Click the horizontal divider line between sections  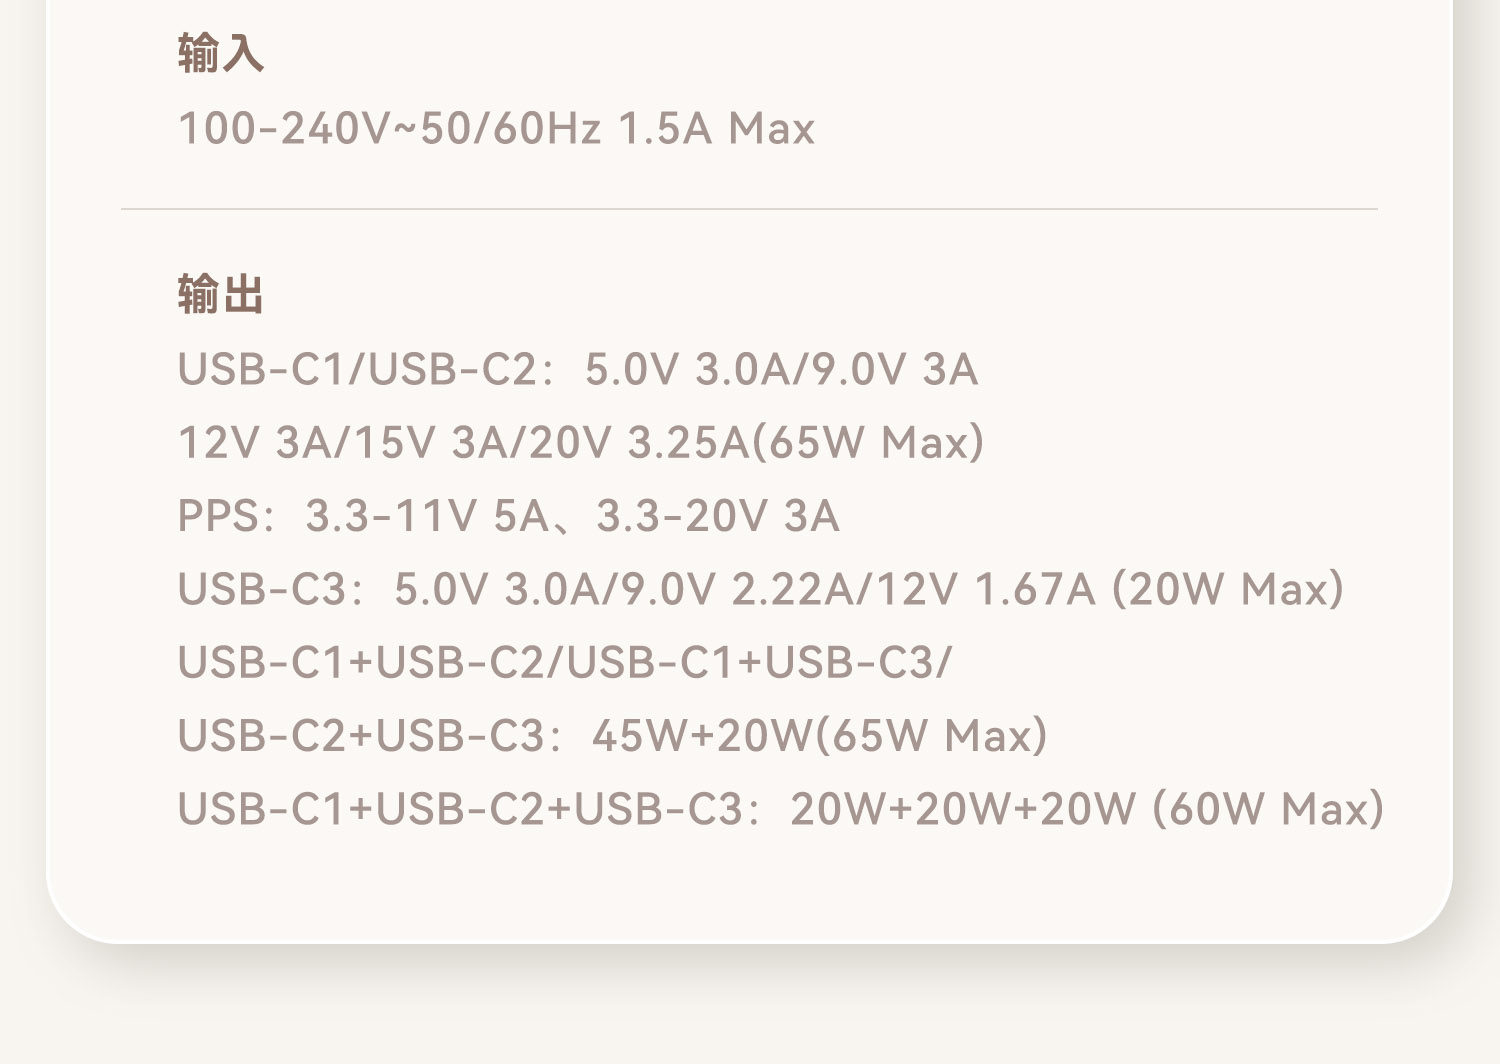[x=749, y=209]
